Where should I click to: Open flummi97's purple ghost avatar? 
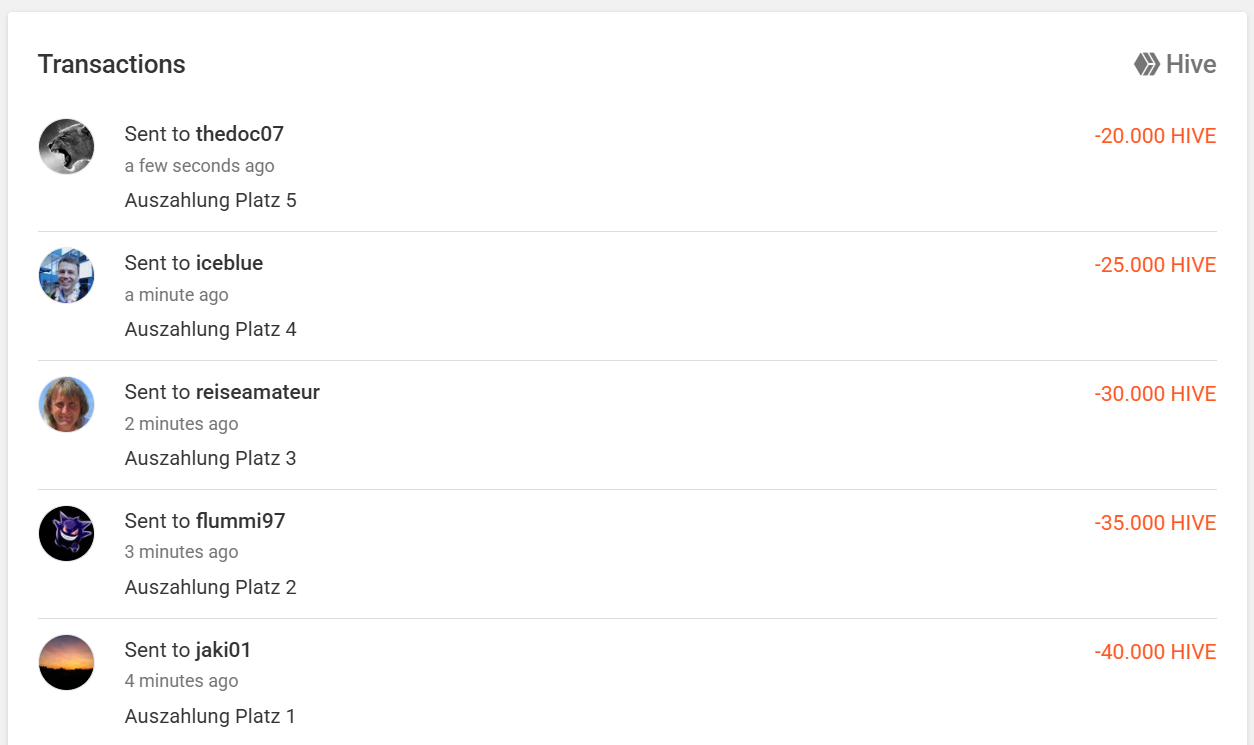click(67, 534)
